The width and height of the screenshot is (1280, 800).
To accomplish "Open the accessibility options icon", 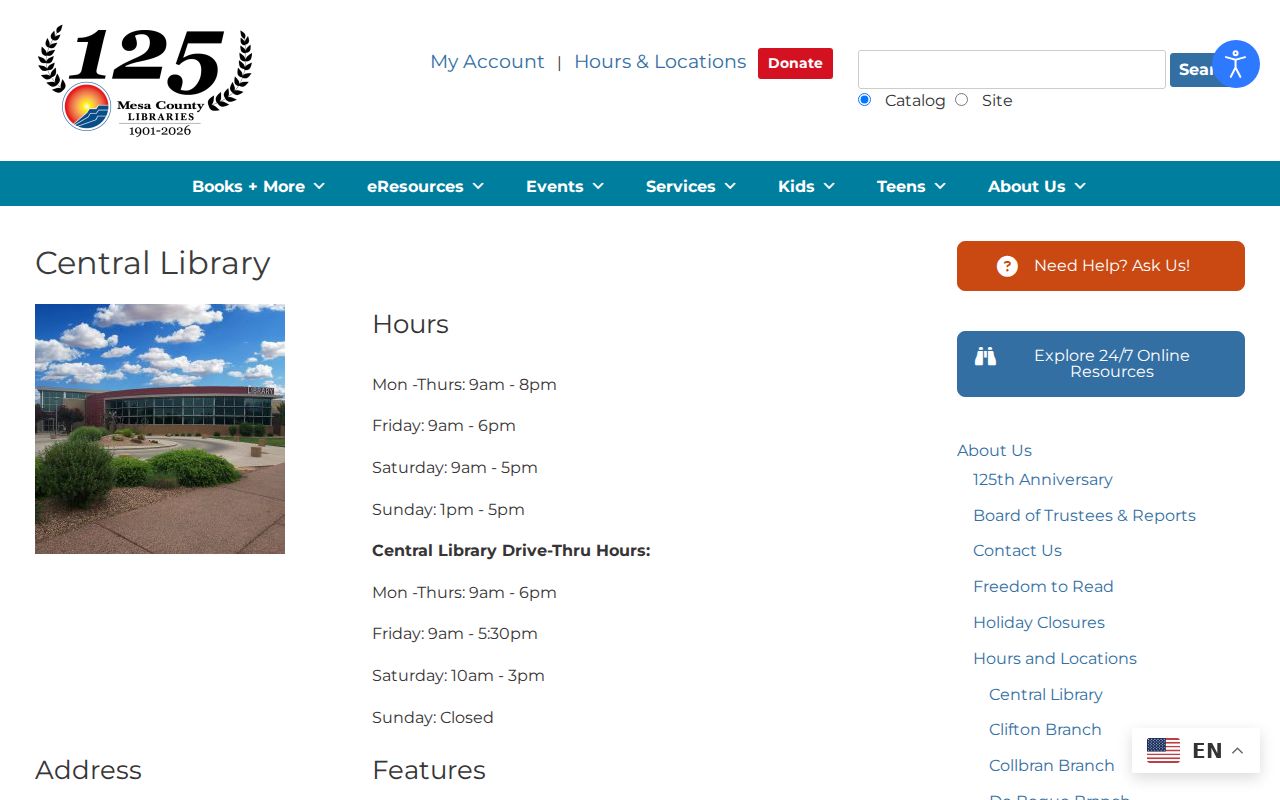I will coord(1236,64).
